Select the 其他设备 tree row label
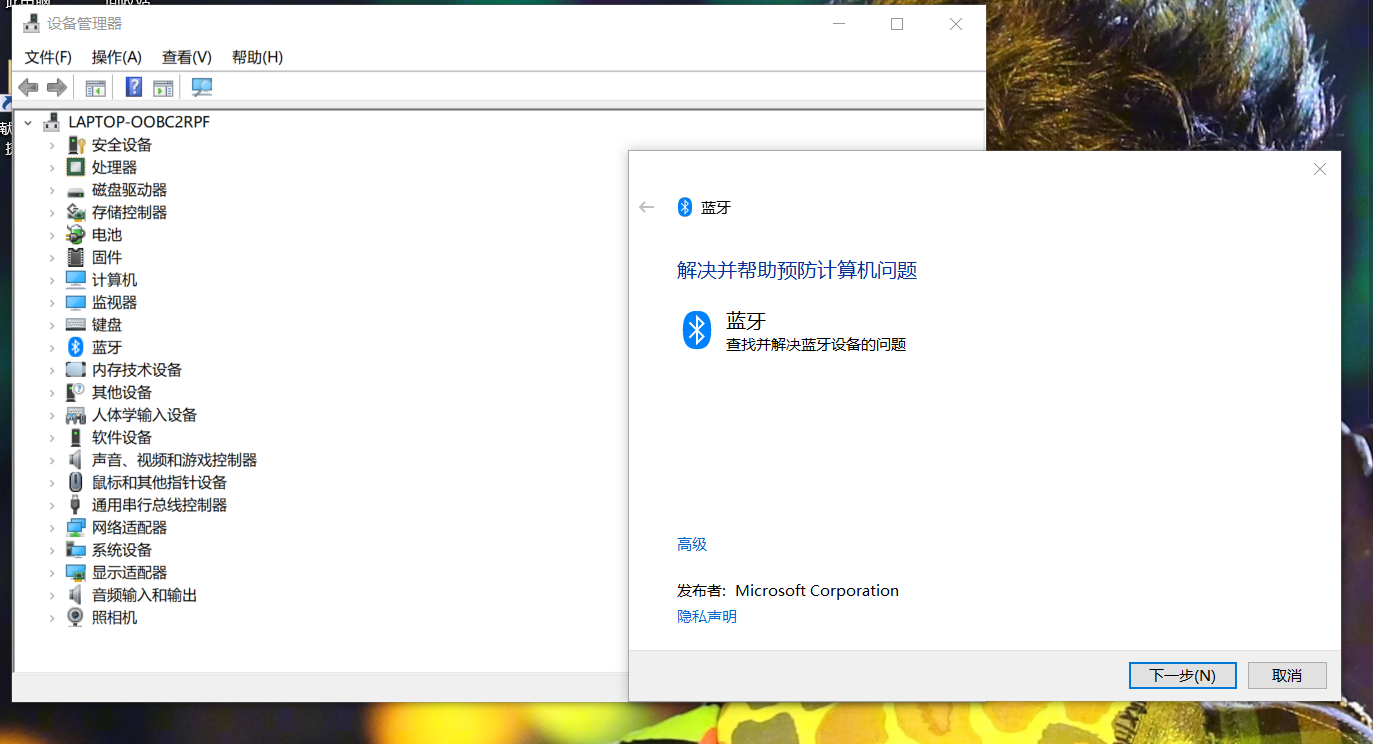The height and width of the screenshot is (744, 1373). point(122,392)
